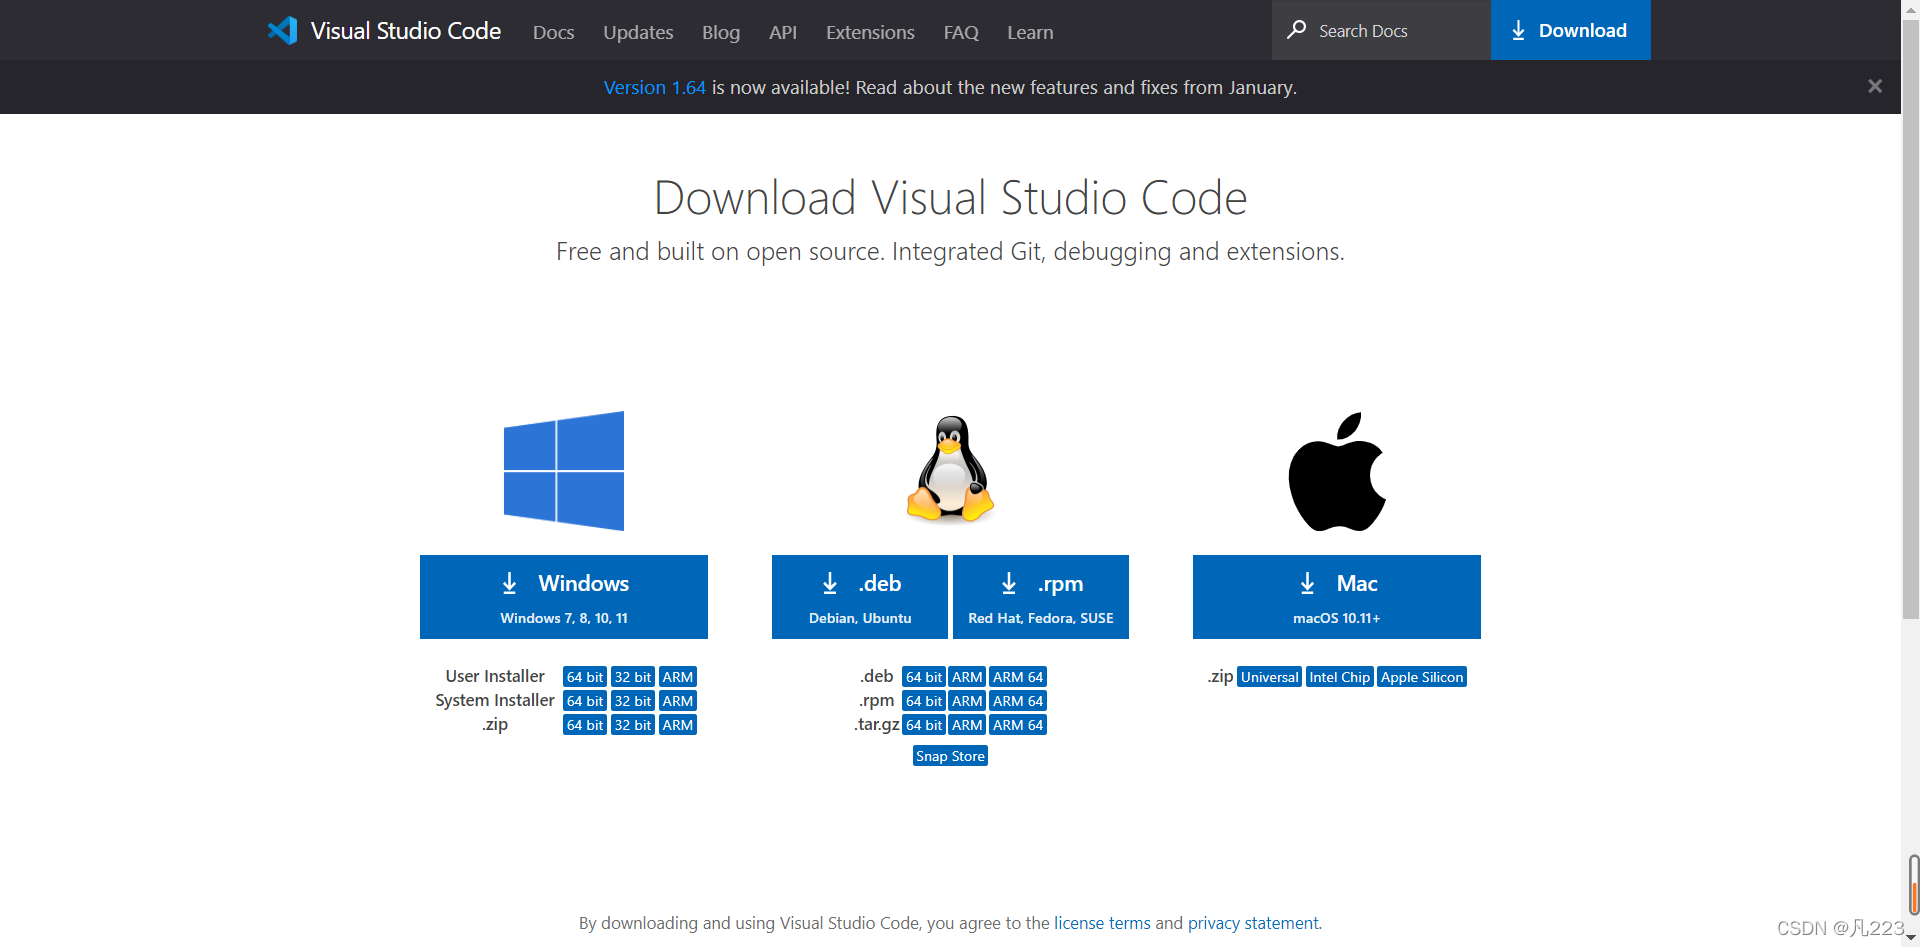The width and height of the screenshot is (1920, 947).
Task: Open the Updates menu item
Action: click(x=638, y=32)
